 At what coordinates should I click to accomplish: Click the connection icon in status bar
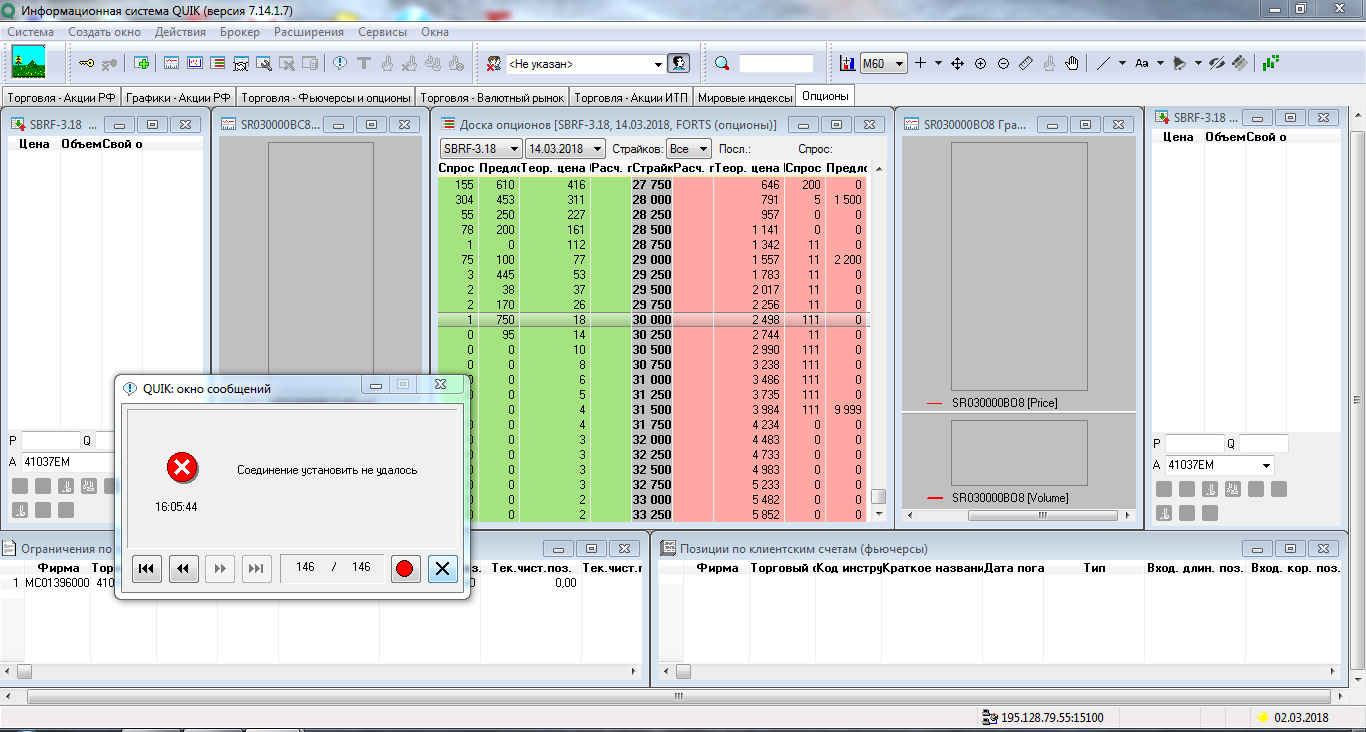click(990, 717)
